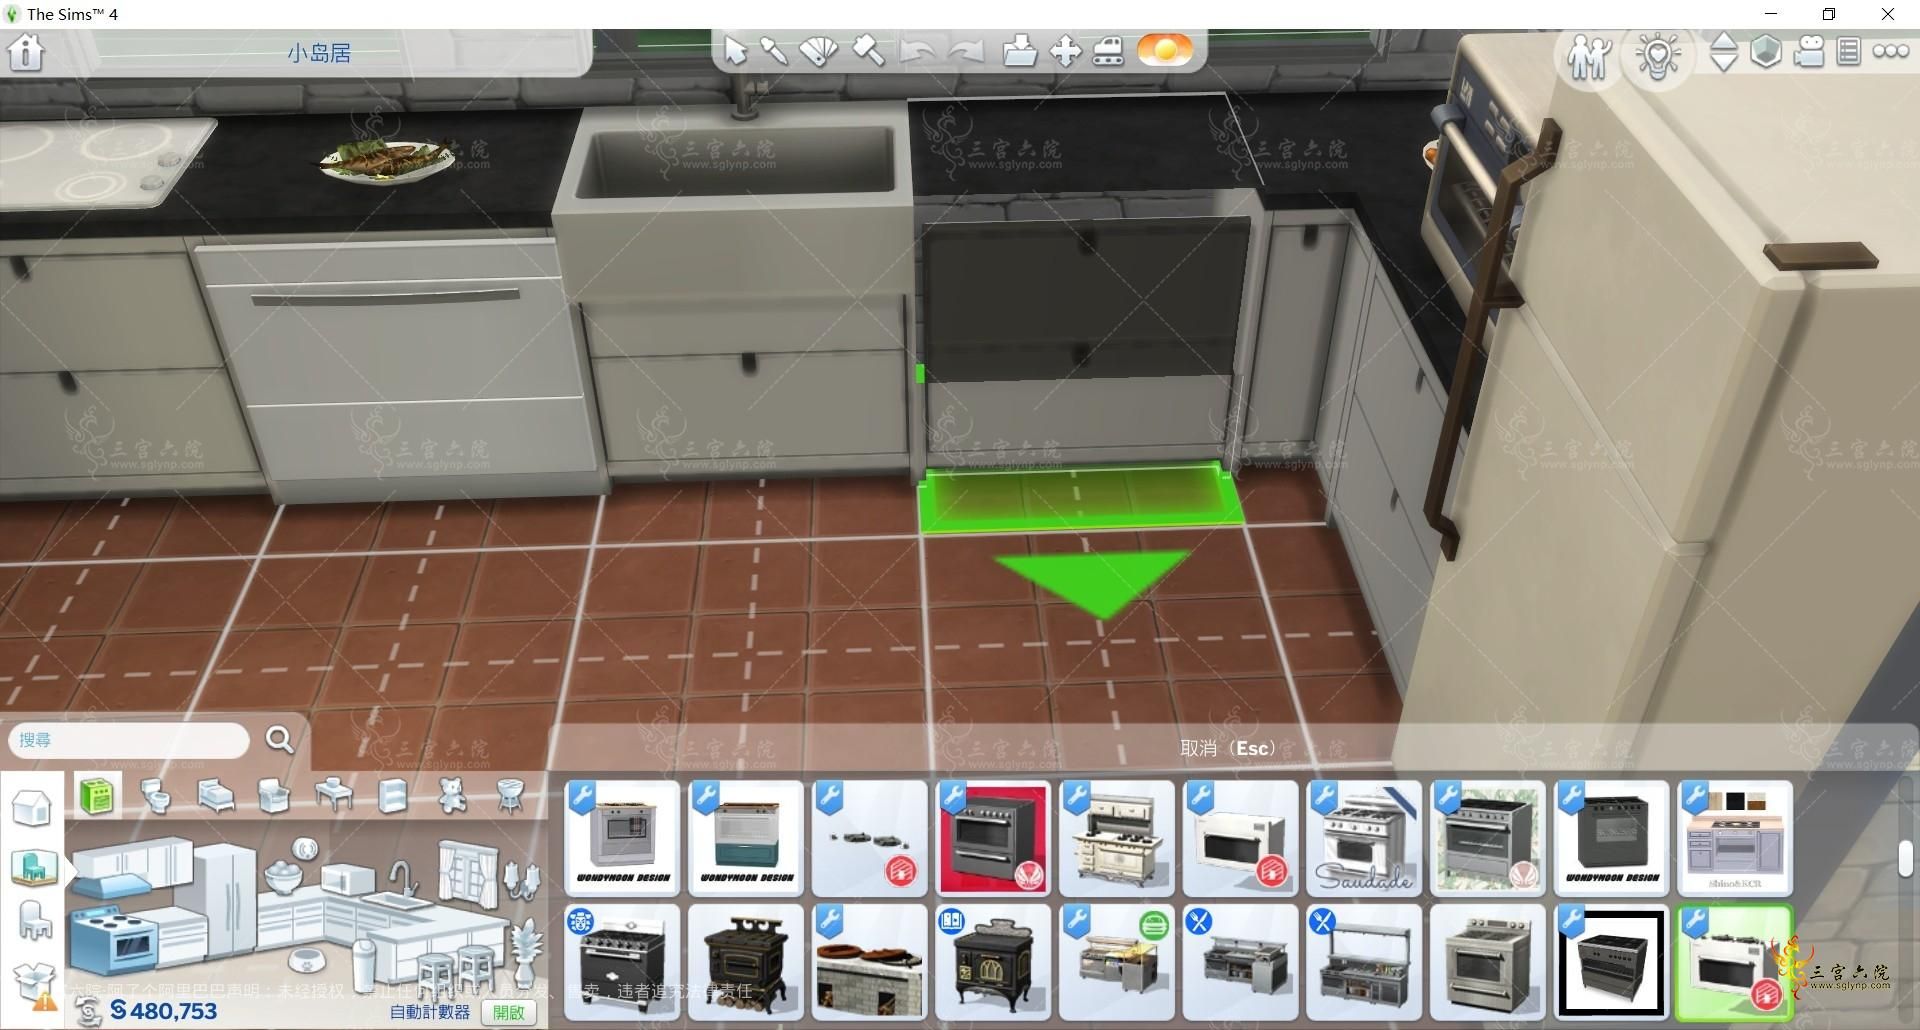The image size is (1920, 1030).
Task: Select first Wondymoon Design stove thumbnail
Action: coord(622,838)
